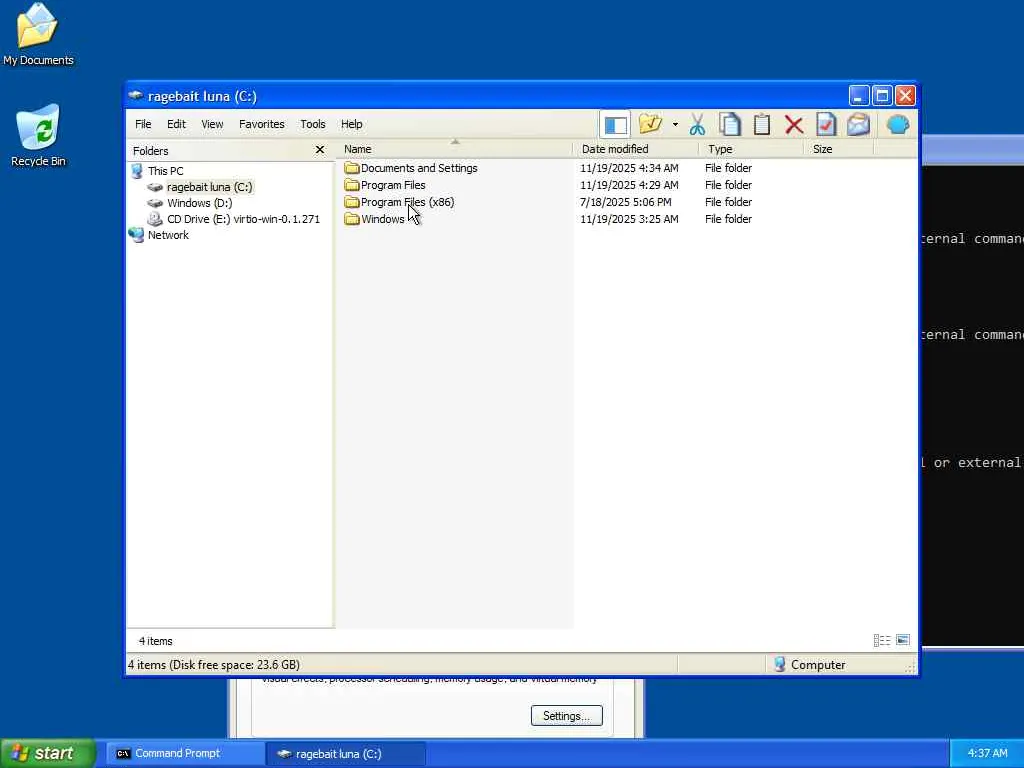Click the 11/19/2025 4:29 AM date cell
Image resolution: width=1024 pixels, height=768 pixels.
point(629,185)
